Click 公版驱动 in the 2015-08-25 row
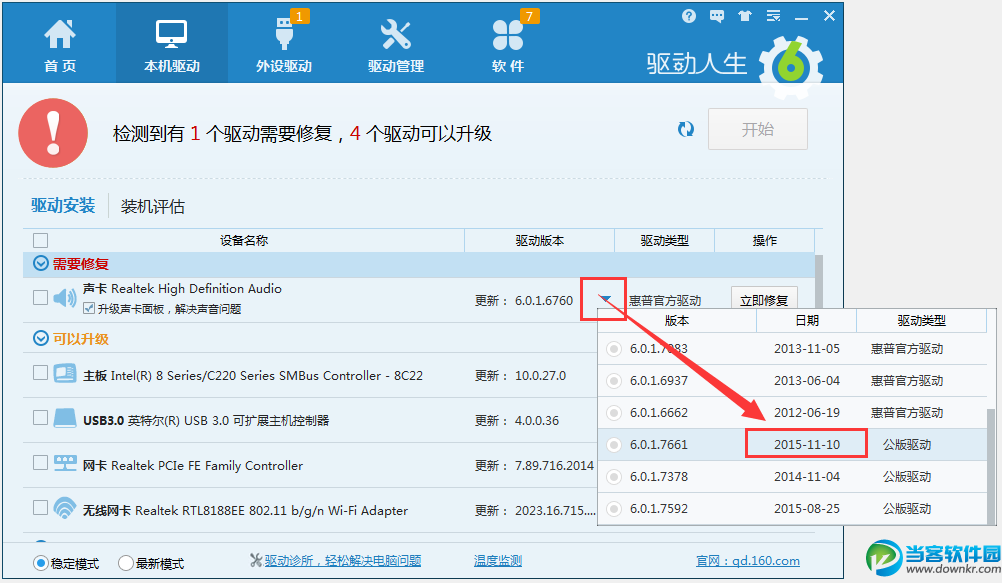 pyautogui.click(x=907, y=508)
